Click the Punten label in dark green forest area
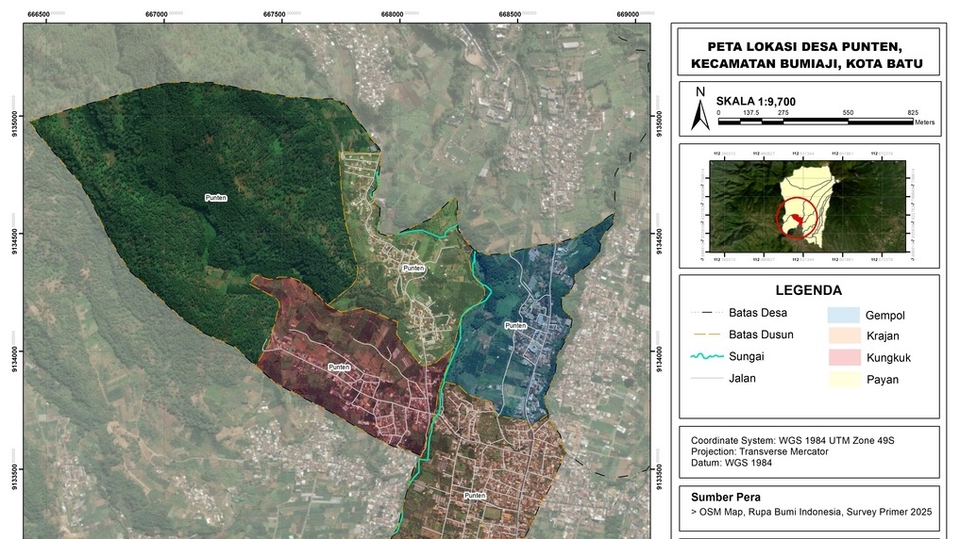The height and width of the screenshot is (539, 960). (215, 198)
